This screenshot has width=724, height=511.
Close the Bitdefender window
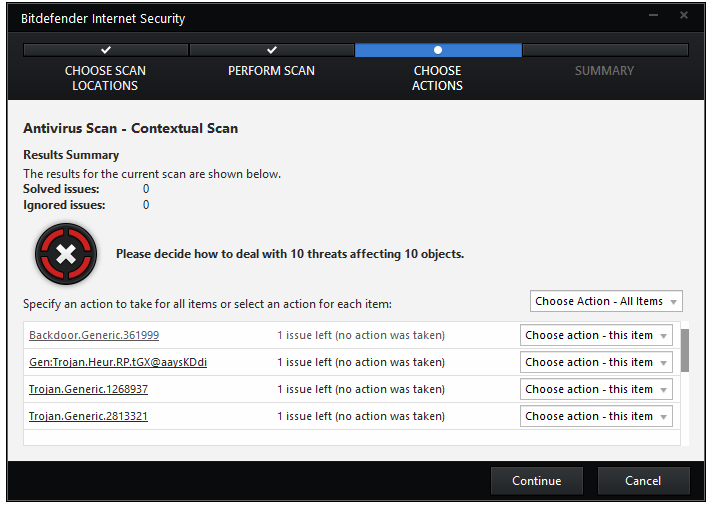[684, 17]
